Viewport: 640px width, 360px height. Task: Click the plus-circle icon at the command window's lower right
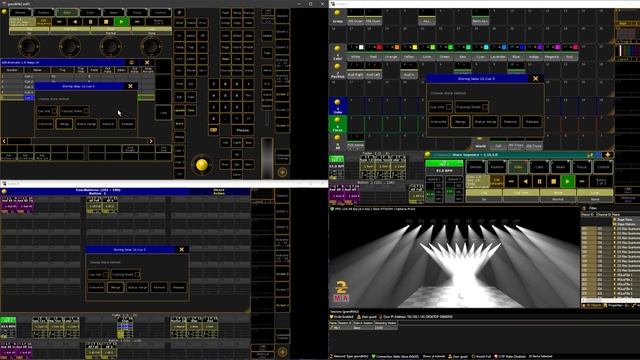click(282, 172)
